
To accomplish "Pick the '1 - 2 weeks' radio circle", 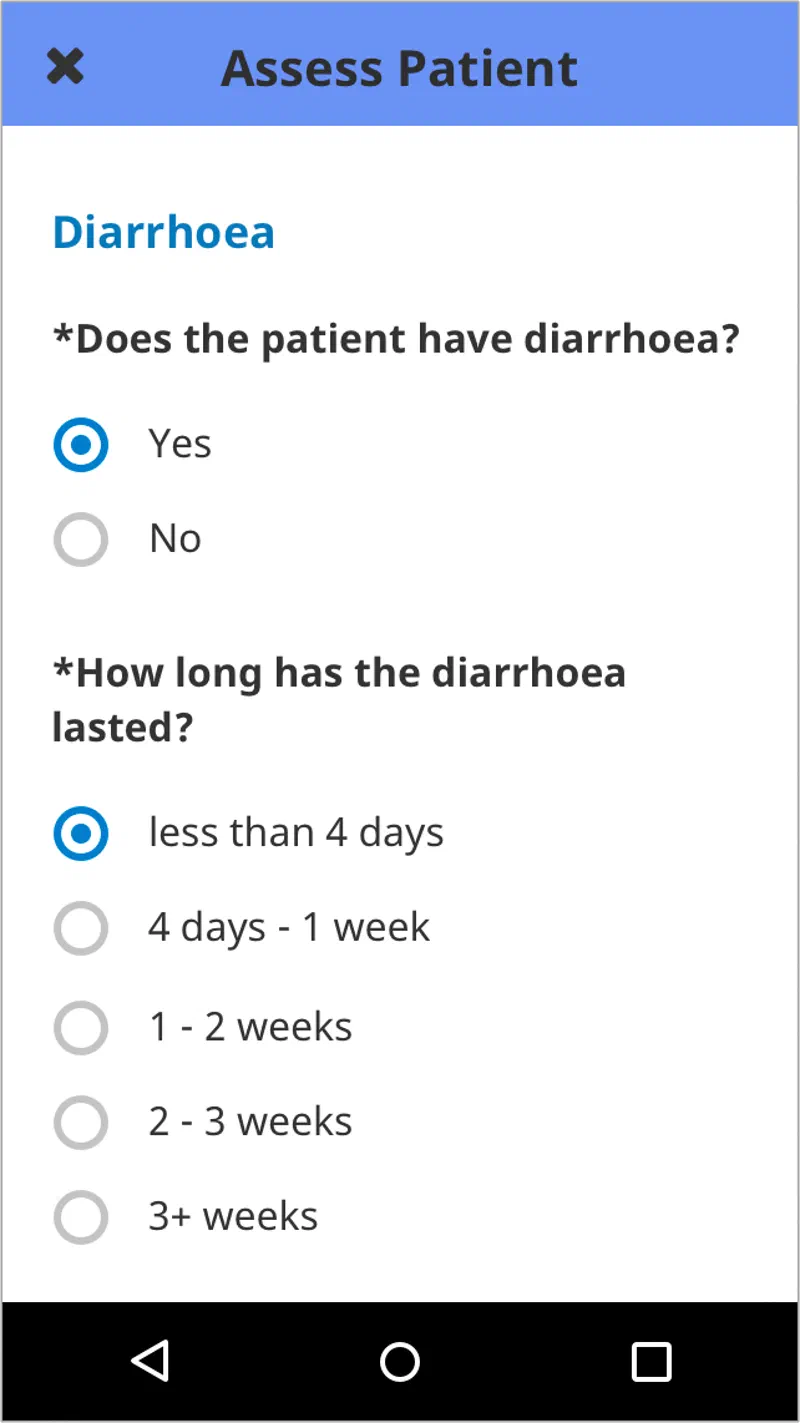I will 80,1027.
